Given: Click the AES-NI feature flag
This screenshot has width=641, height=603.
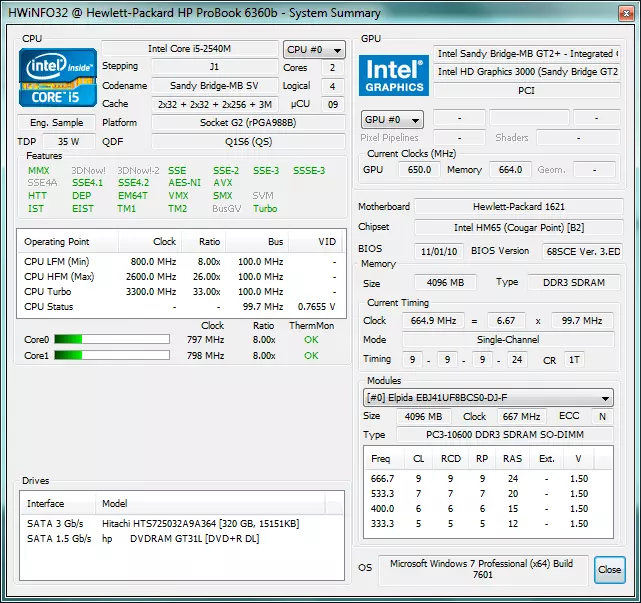Looking at the screenshot, I should pos(184,183).
